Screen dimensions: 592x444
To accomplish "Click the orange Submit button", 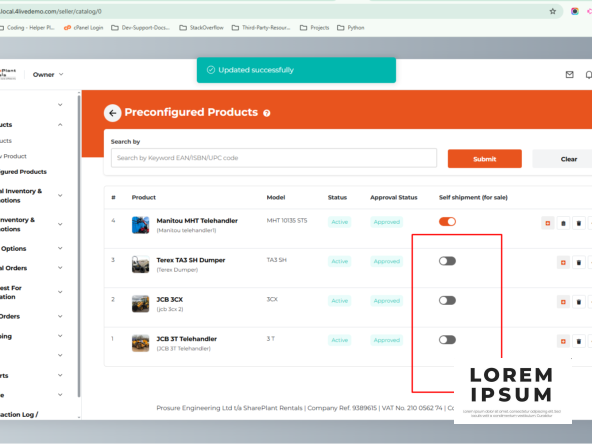I will (x=485, y=159).
